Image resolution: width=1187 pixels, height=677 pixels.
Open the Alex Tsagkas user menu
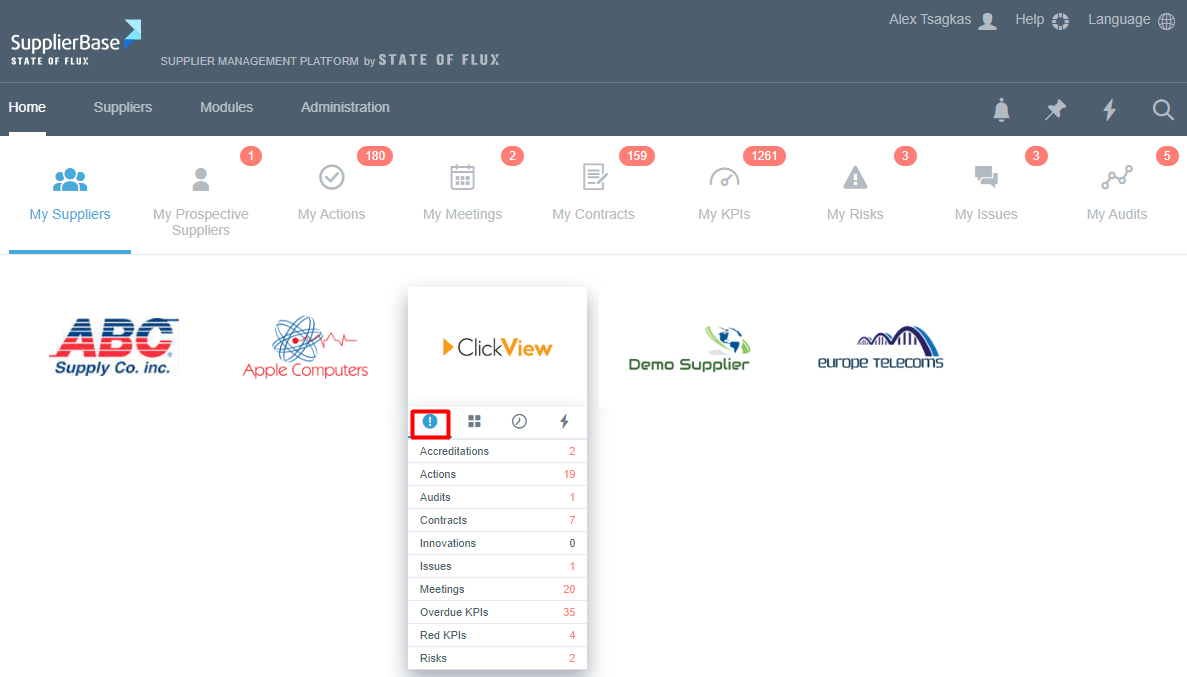(942, 20)
